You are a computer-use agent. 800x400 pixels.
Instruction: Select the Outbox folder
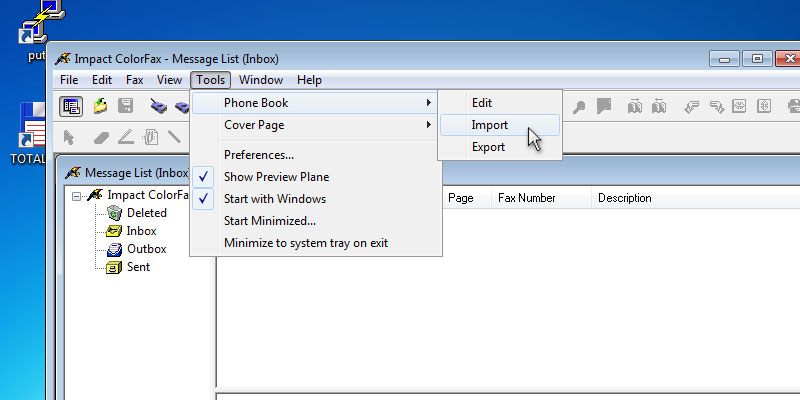coord(146,249)
